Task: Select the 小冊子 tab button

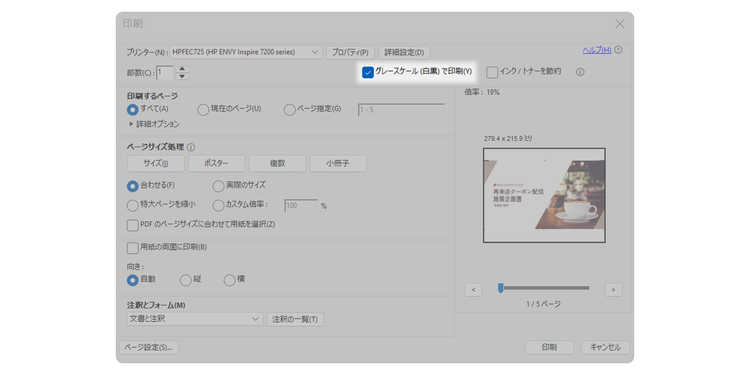Action: point(338,164)
